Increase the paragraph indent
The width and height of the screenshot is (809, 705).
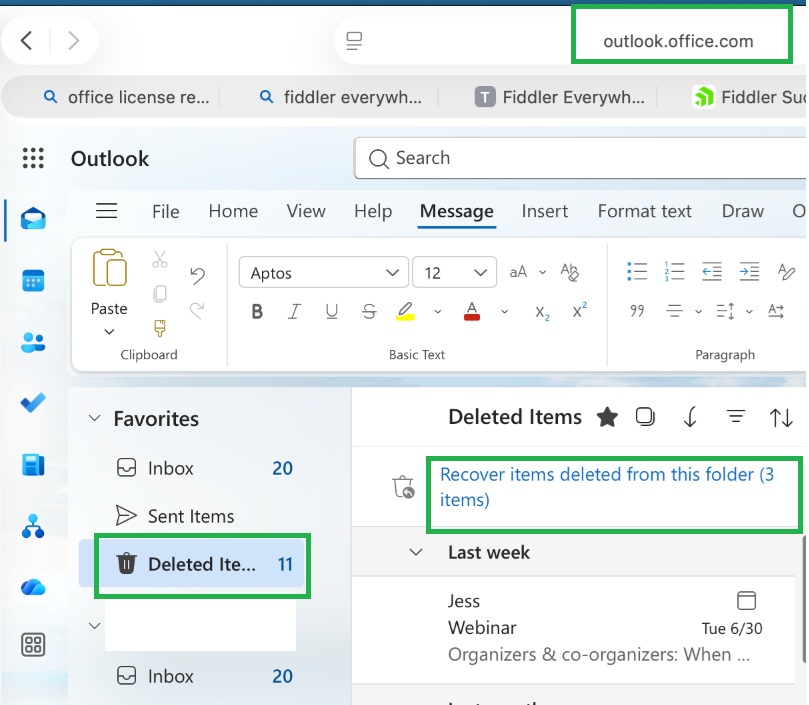pyautogui.click(x=749, y=271)
